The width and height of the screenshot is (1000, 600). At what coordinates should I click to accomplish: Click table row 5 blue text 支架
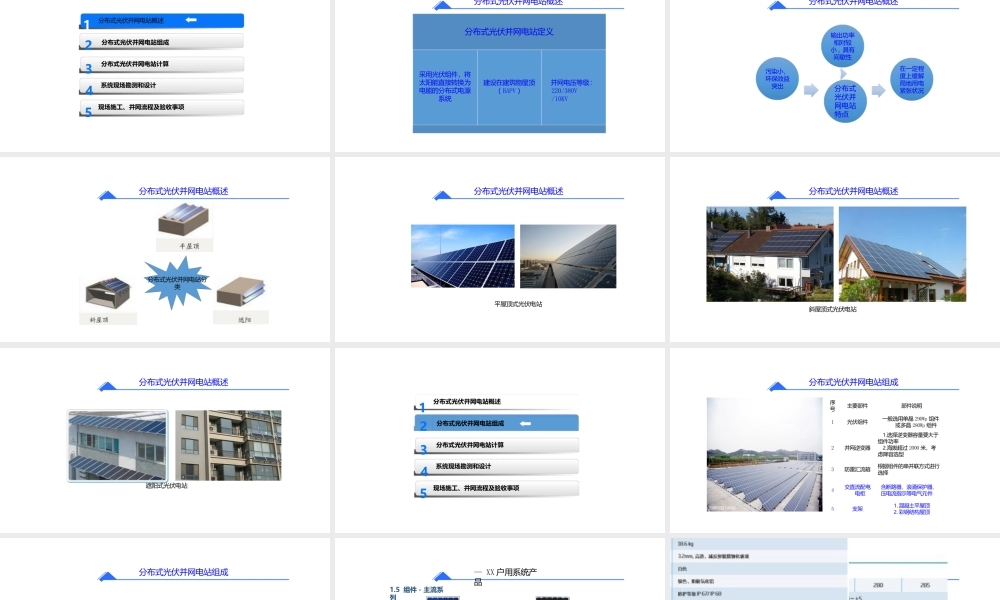tap(857, 509)
